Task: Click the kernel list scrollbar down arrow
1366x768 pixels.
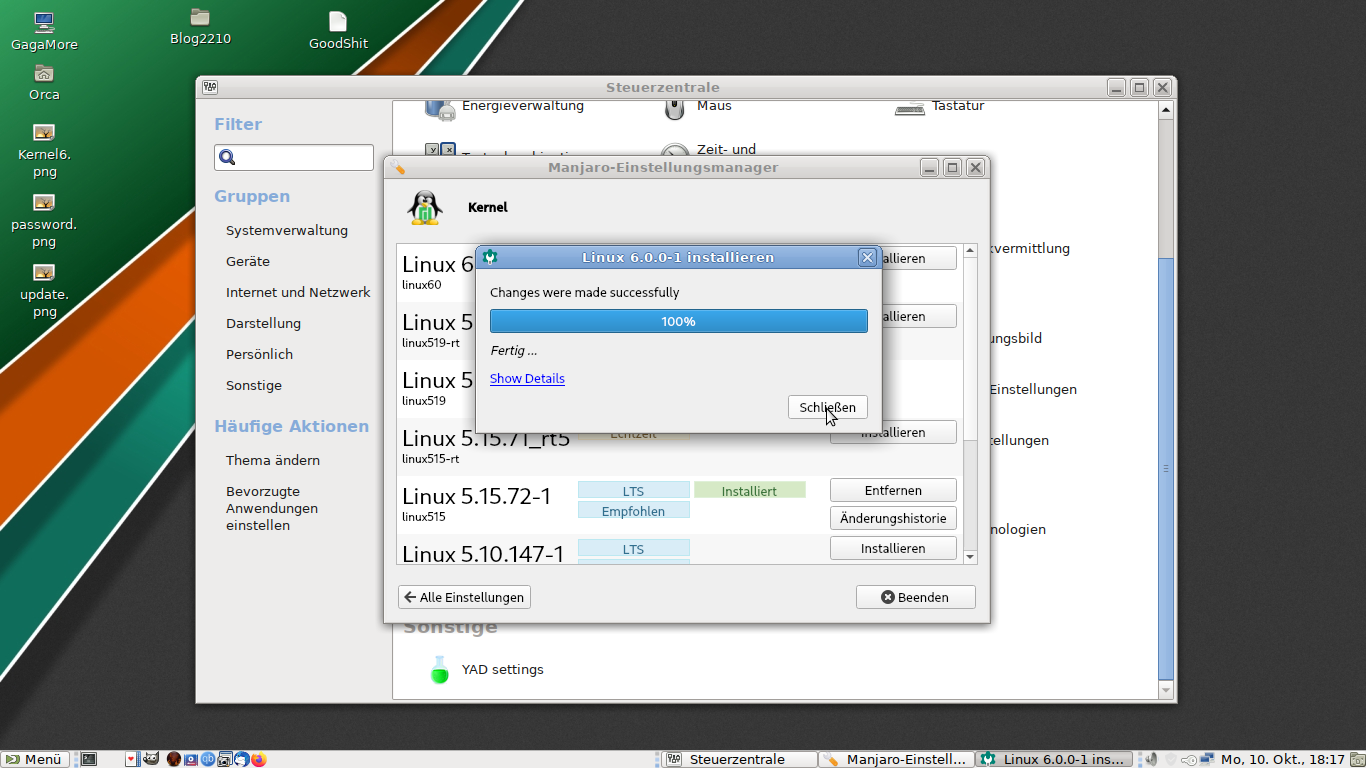Action: pyautogui.click(x=970, y=555)
